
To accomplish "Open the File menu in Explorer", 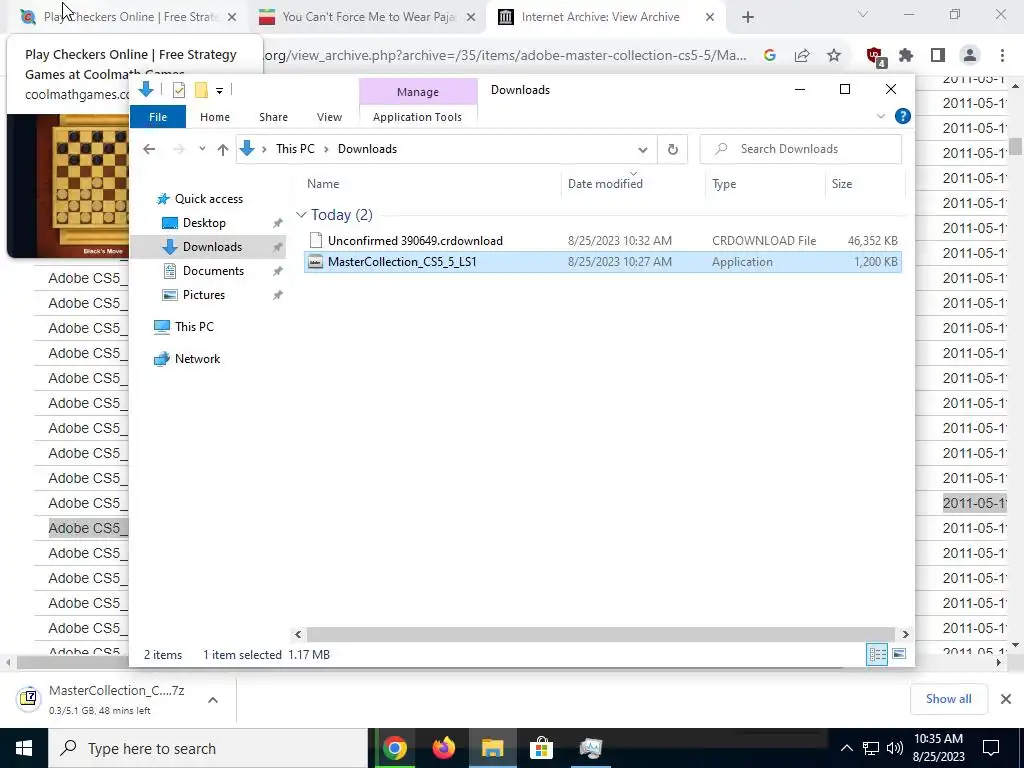I will (x=158, y=117).
